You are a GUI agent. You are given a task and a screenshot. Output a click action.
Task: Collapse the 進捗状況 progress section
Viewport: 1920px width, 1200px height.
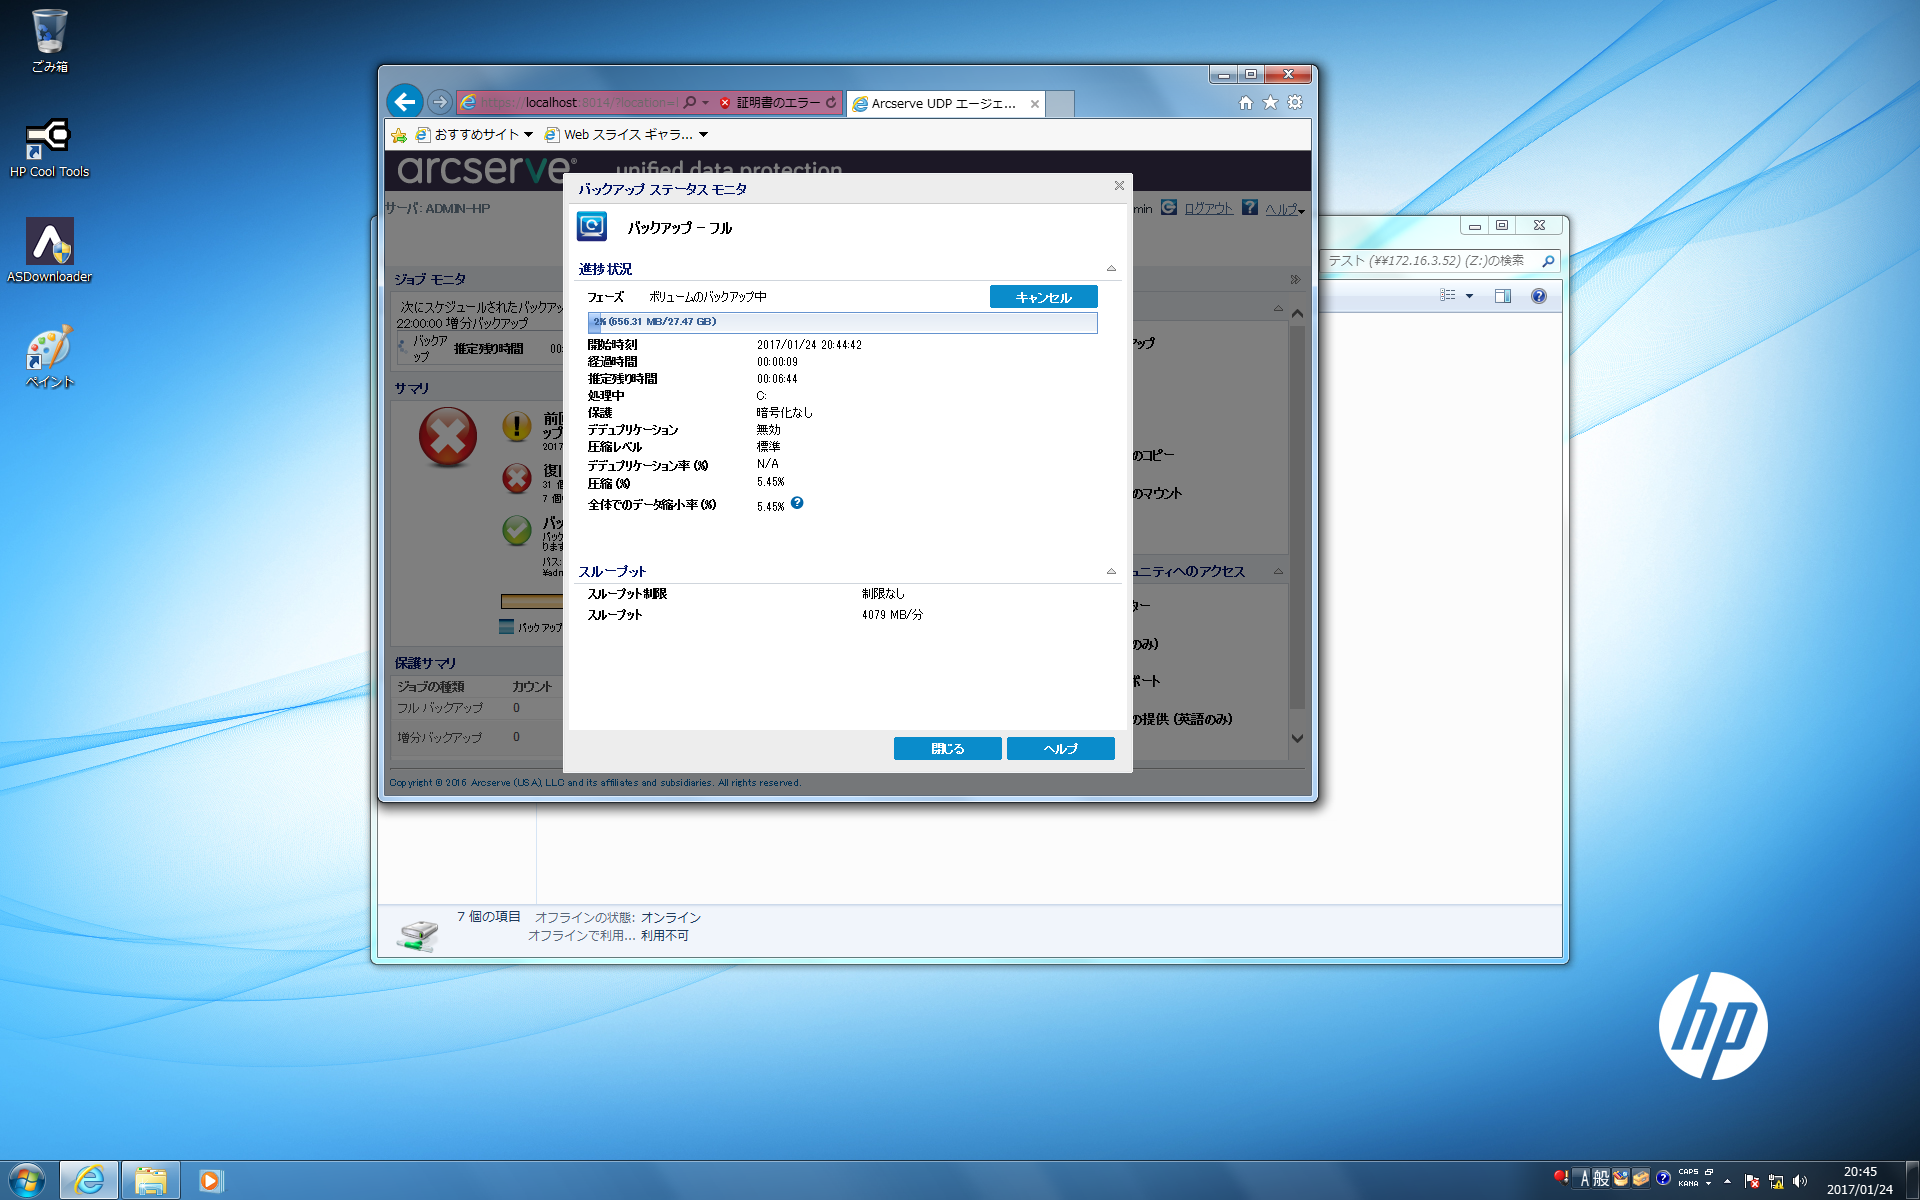point(1111,269)
